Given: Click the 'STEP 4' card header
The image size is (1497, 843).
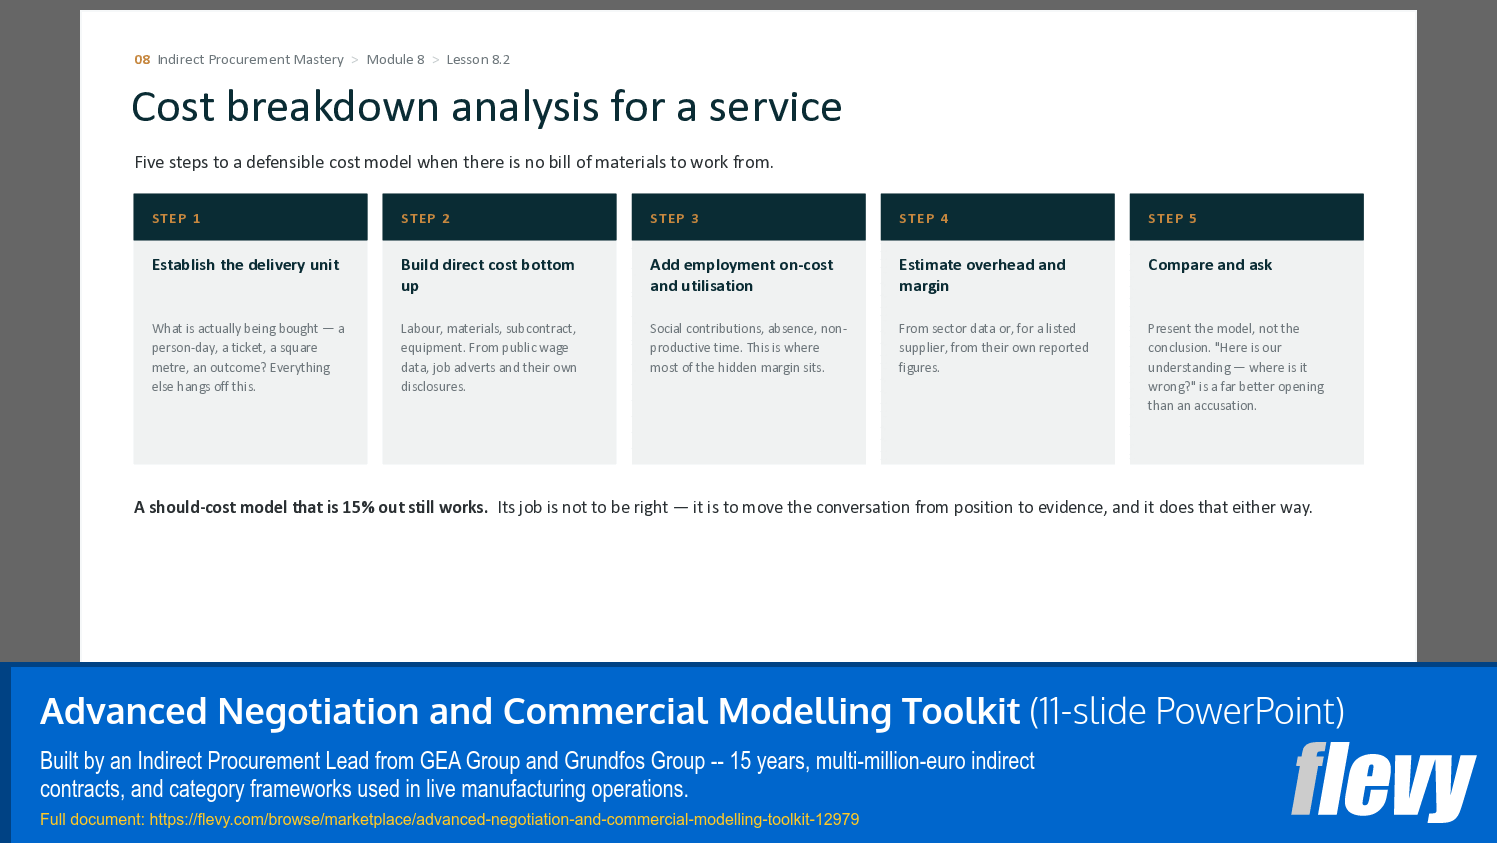Looking at the screenshot, I should pos(997,217).
